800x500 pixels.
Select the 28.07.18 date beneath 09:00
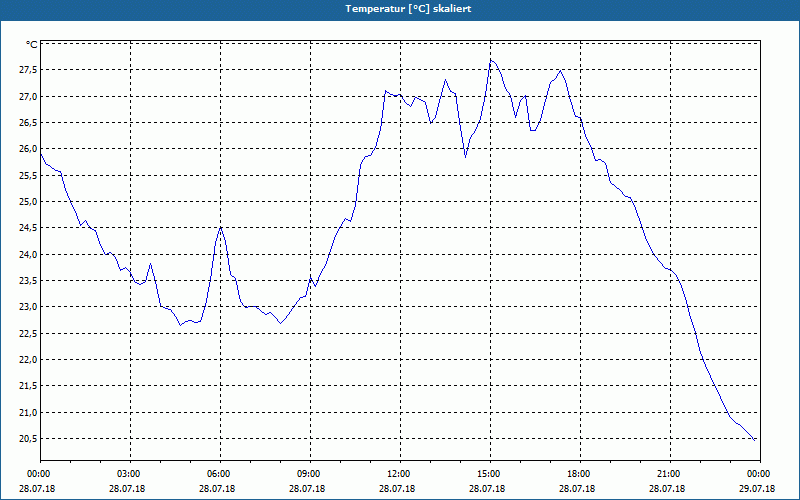click(x=307, y=489)
